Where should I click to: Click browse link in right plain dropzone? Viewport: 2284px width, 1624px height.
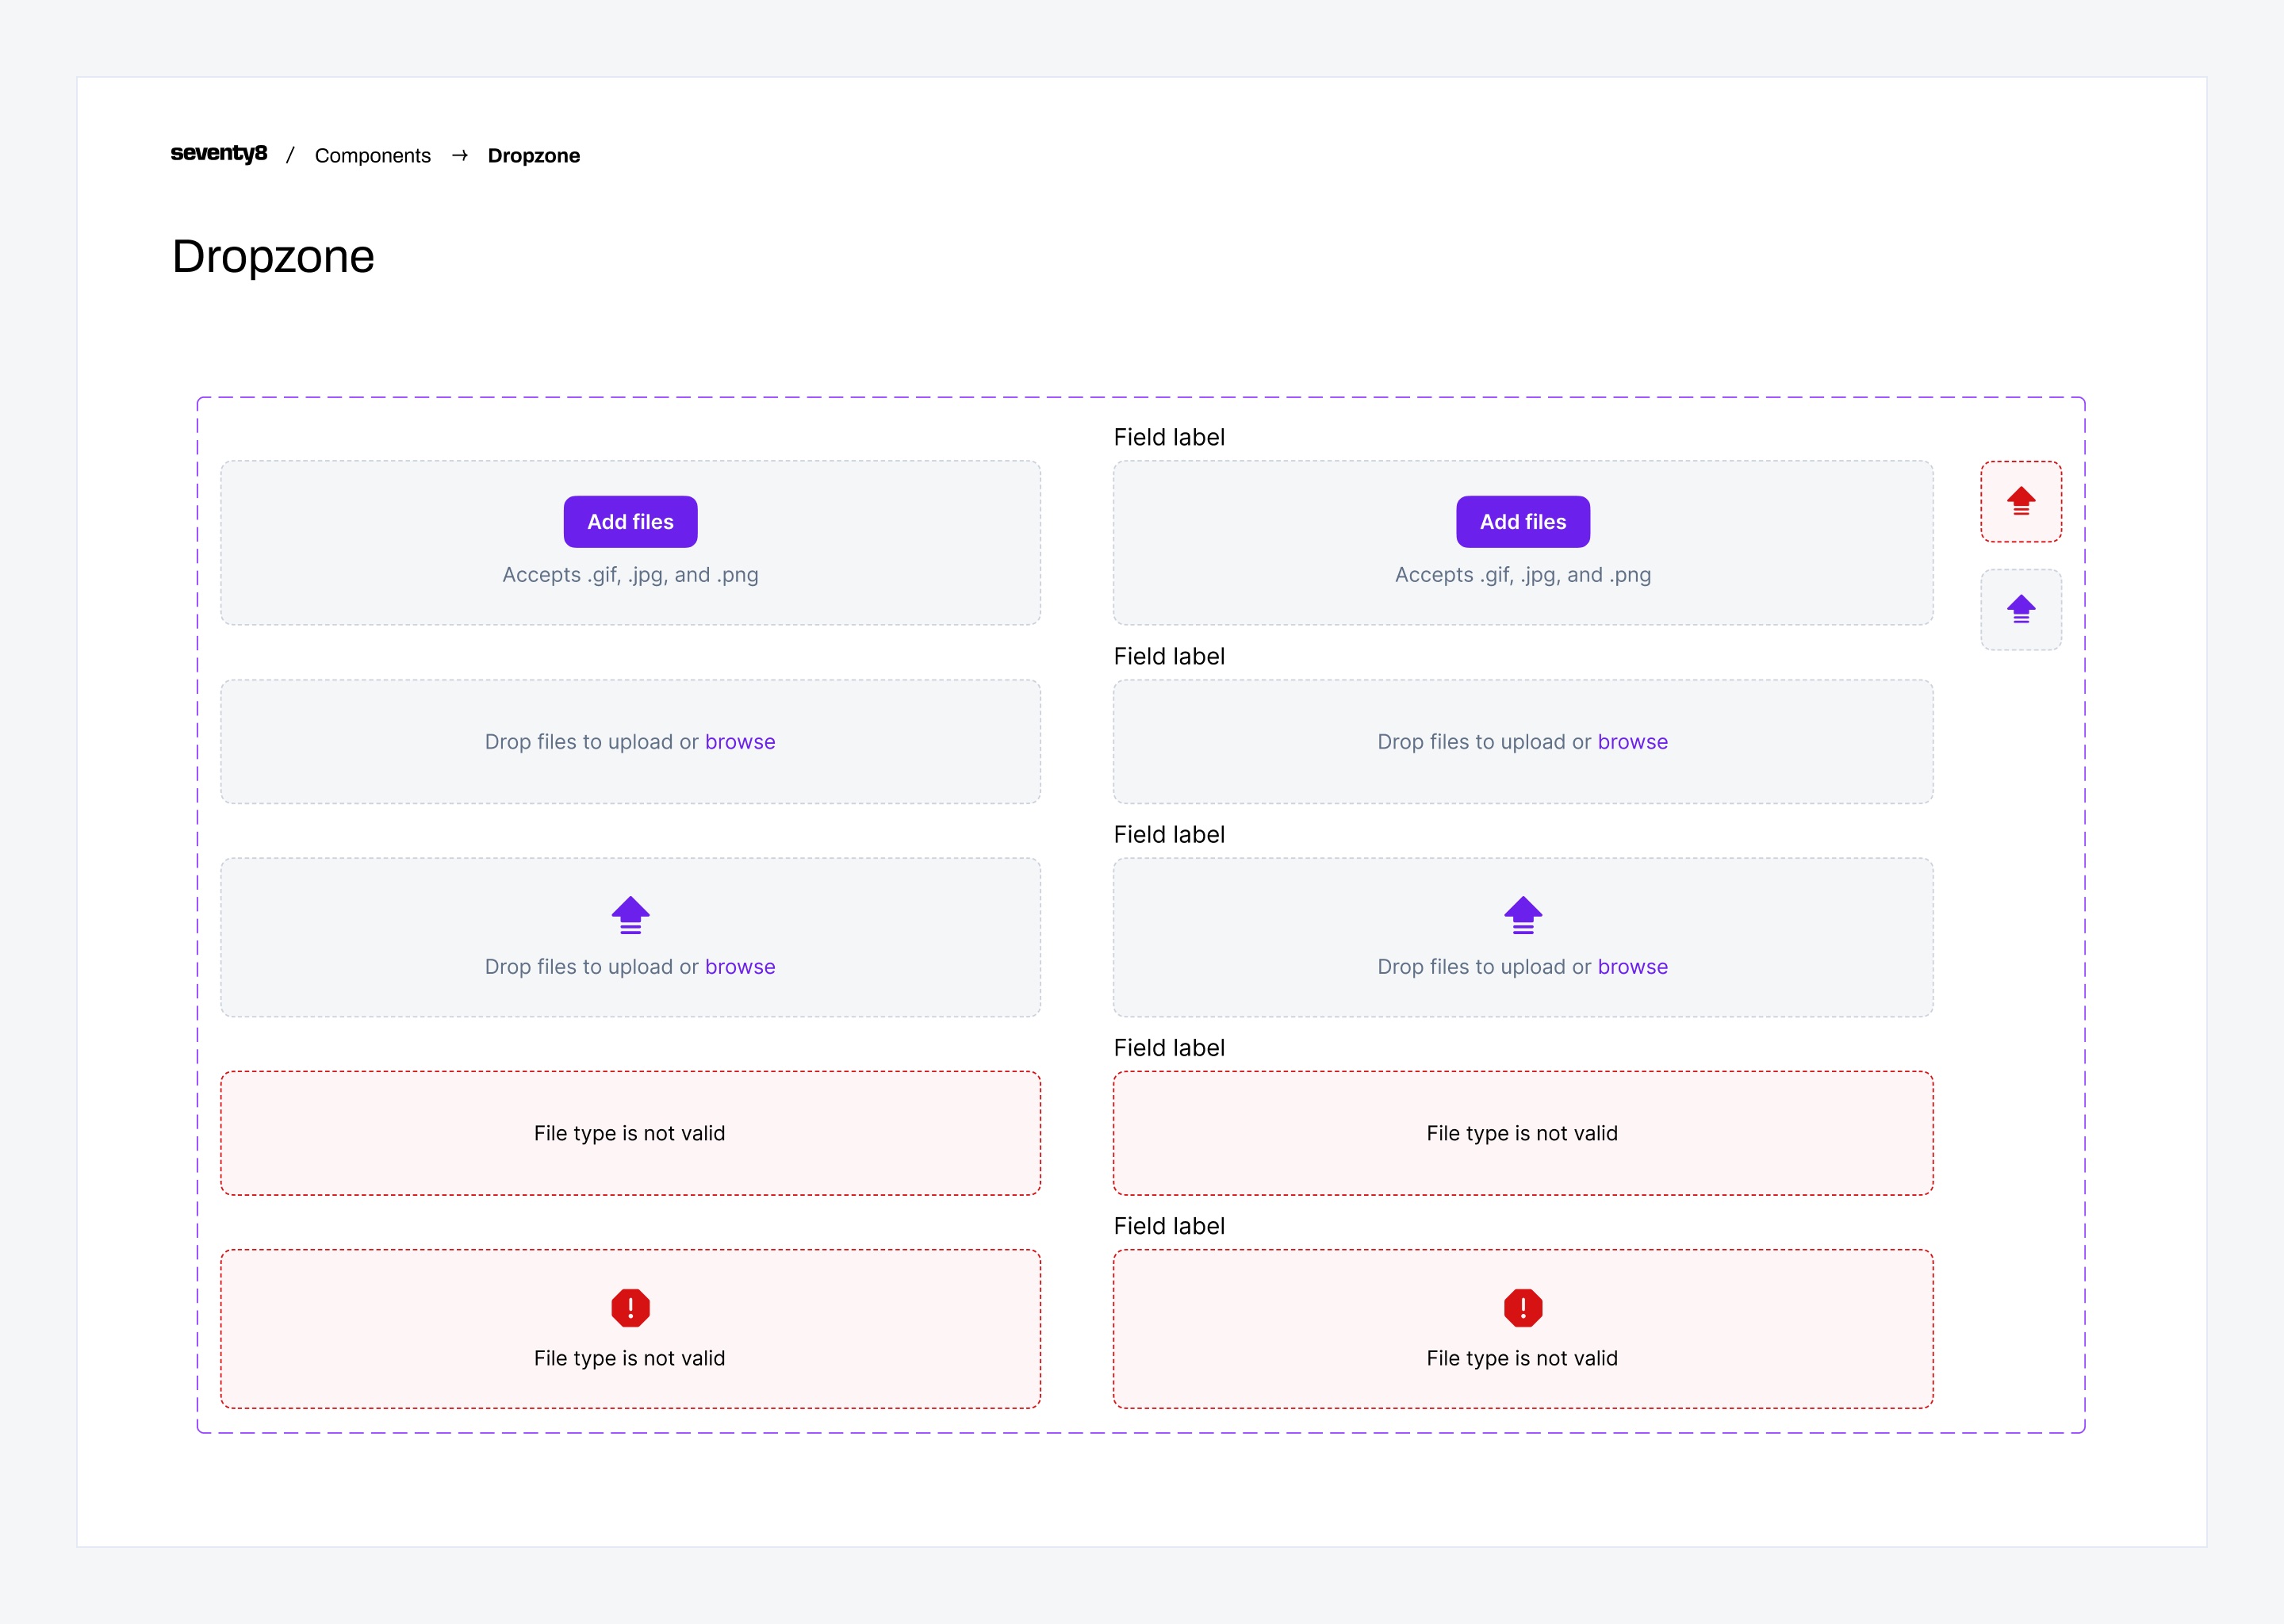click(x=1632, y=742)
